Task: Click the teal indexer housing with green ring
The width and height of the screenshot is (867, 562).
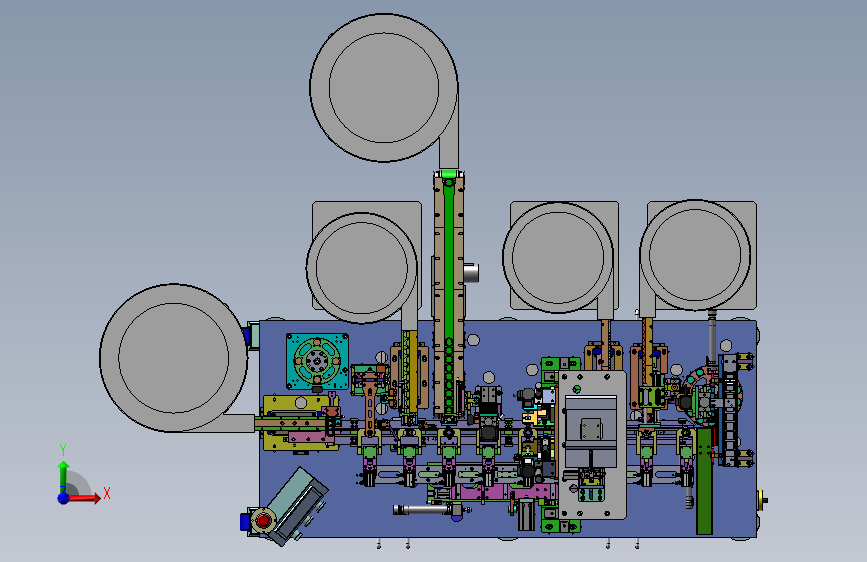Action: point(317,361)
